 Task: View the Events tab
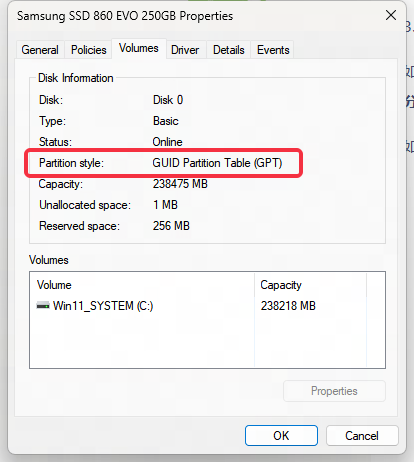tap(273, 50)
